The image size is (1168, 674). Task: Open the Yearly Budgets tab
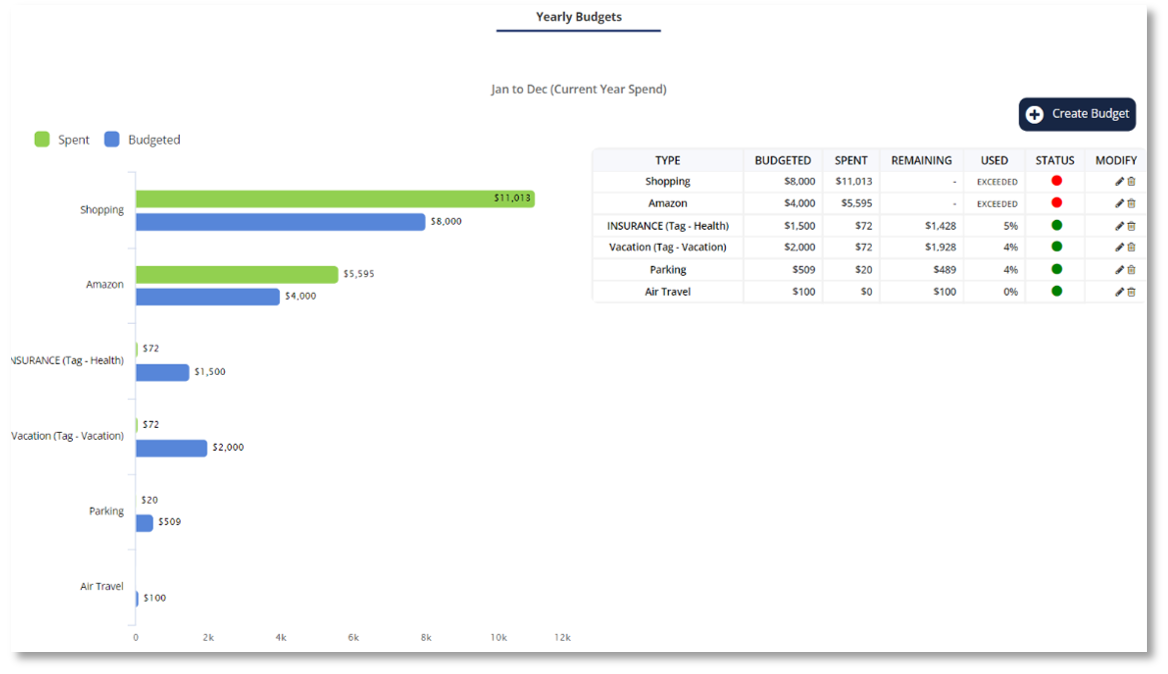578,17
